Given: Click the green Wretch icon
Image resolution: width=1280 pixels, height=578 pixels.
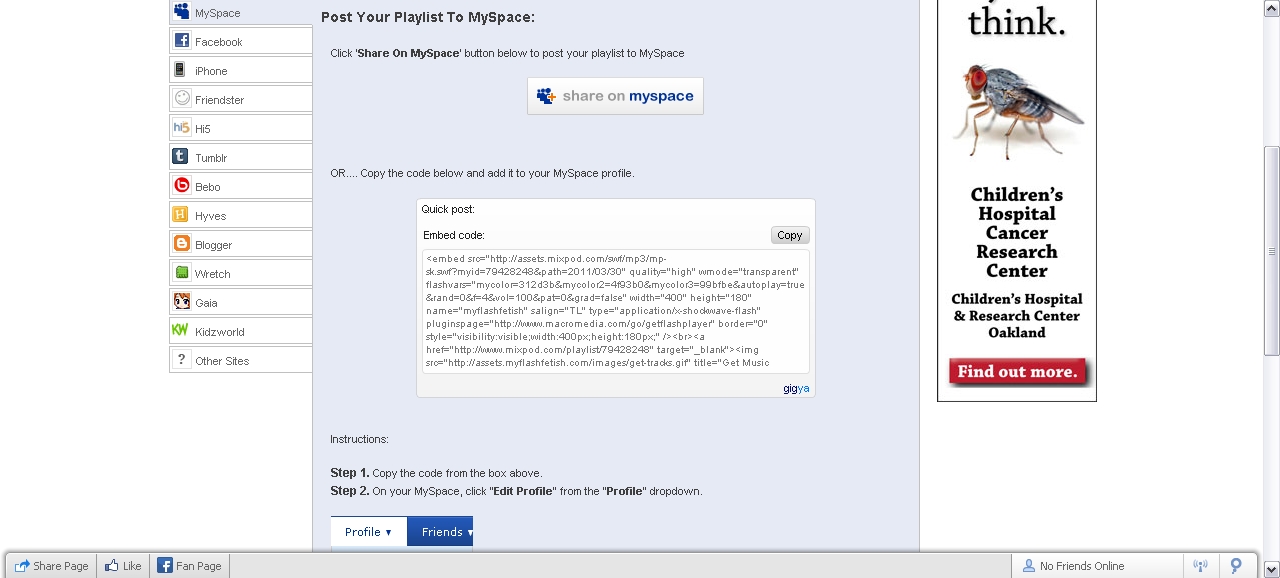Looking at the screenshot, I should [x=181, y=273].
